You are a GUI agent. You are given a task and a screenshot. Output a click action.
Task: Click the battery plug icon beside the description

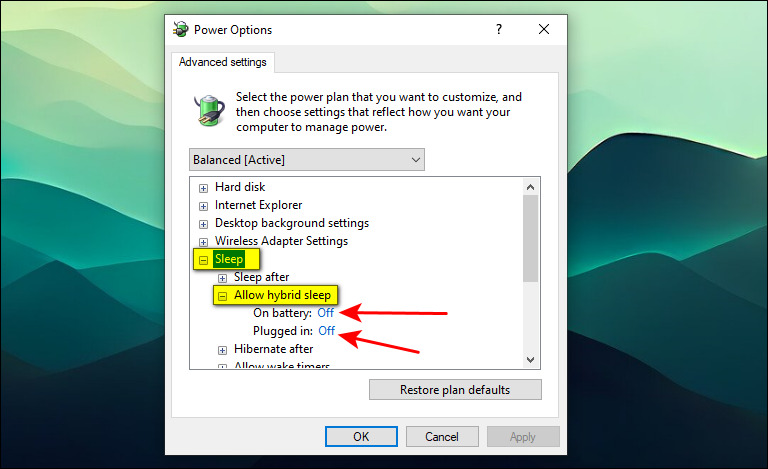click(210, 110)
